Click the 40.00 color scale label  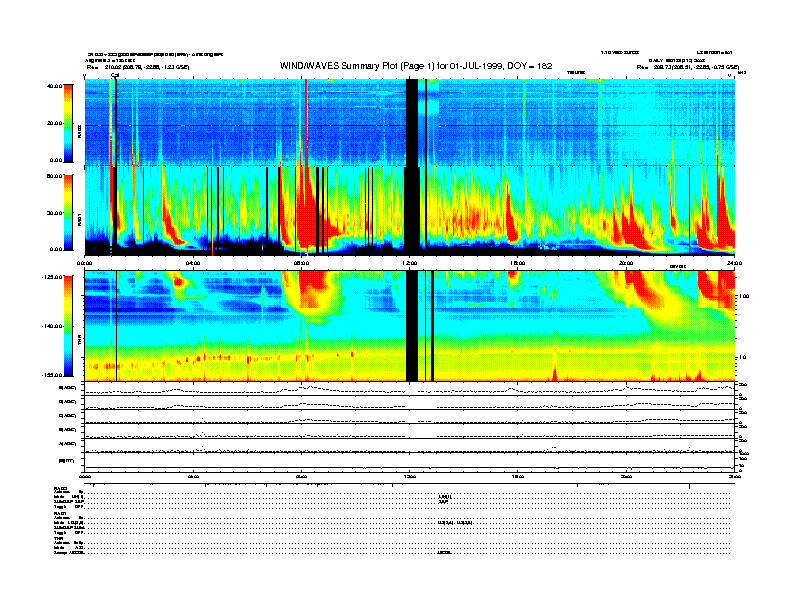tap(54, 86)
